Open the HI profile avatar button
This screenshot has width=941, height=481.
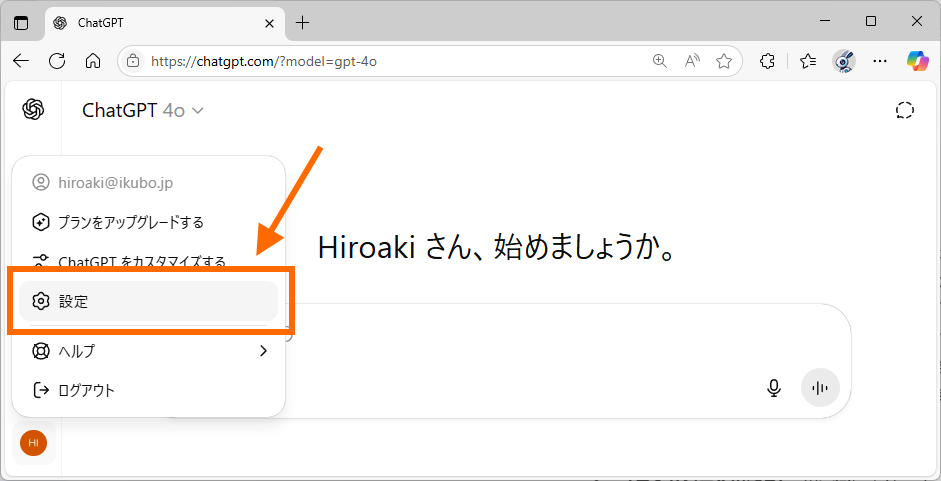click(x=34, y=443)
